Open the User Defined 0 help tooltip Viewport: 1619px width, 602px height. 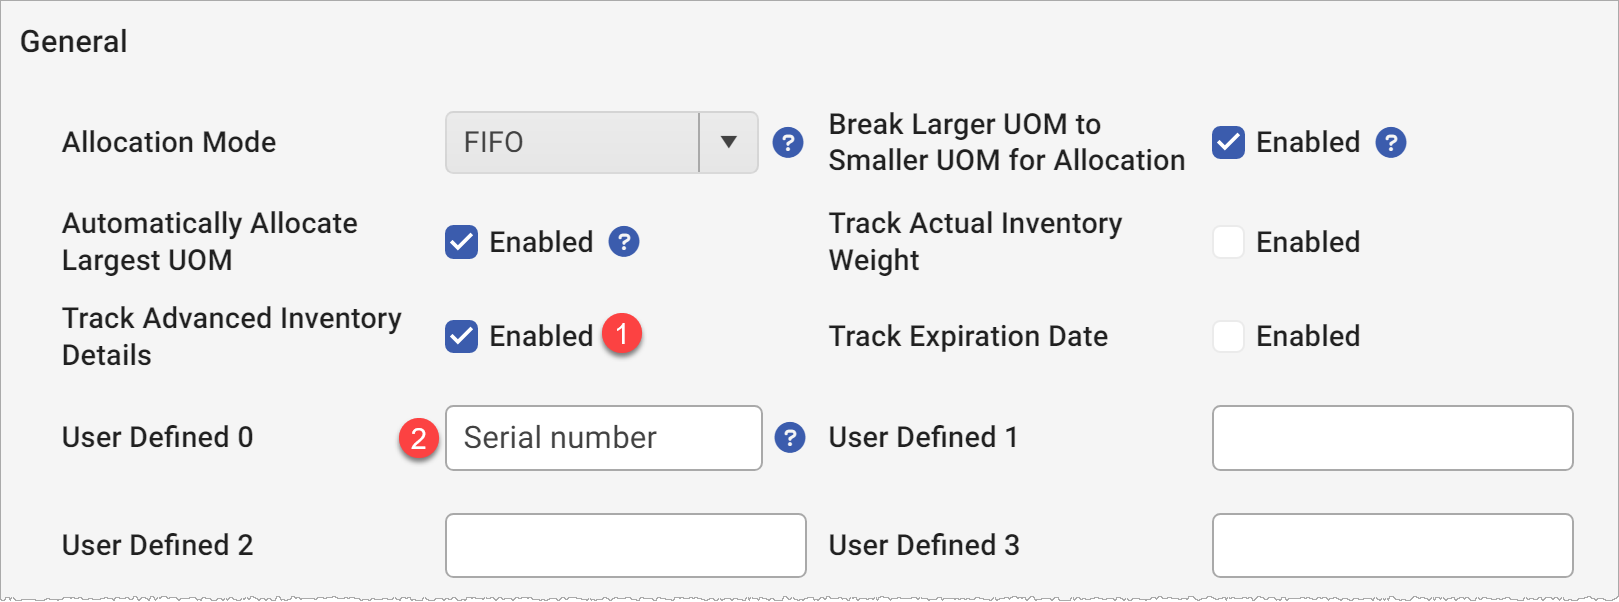pyautogui.click(x=790, y=438)
